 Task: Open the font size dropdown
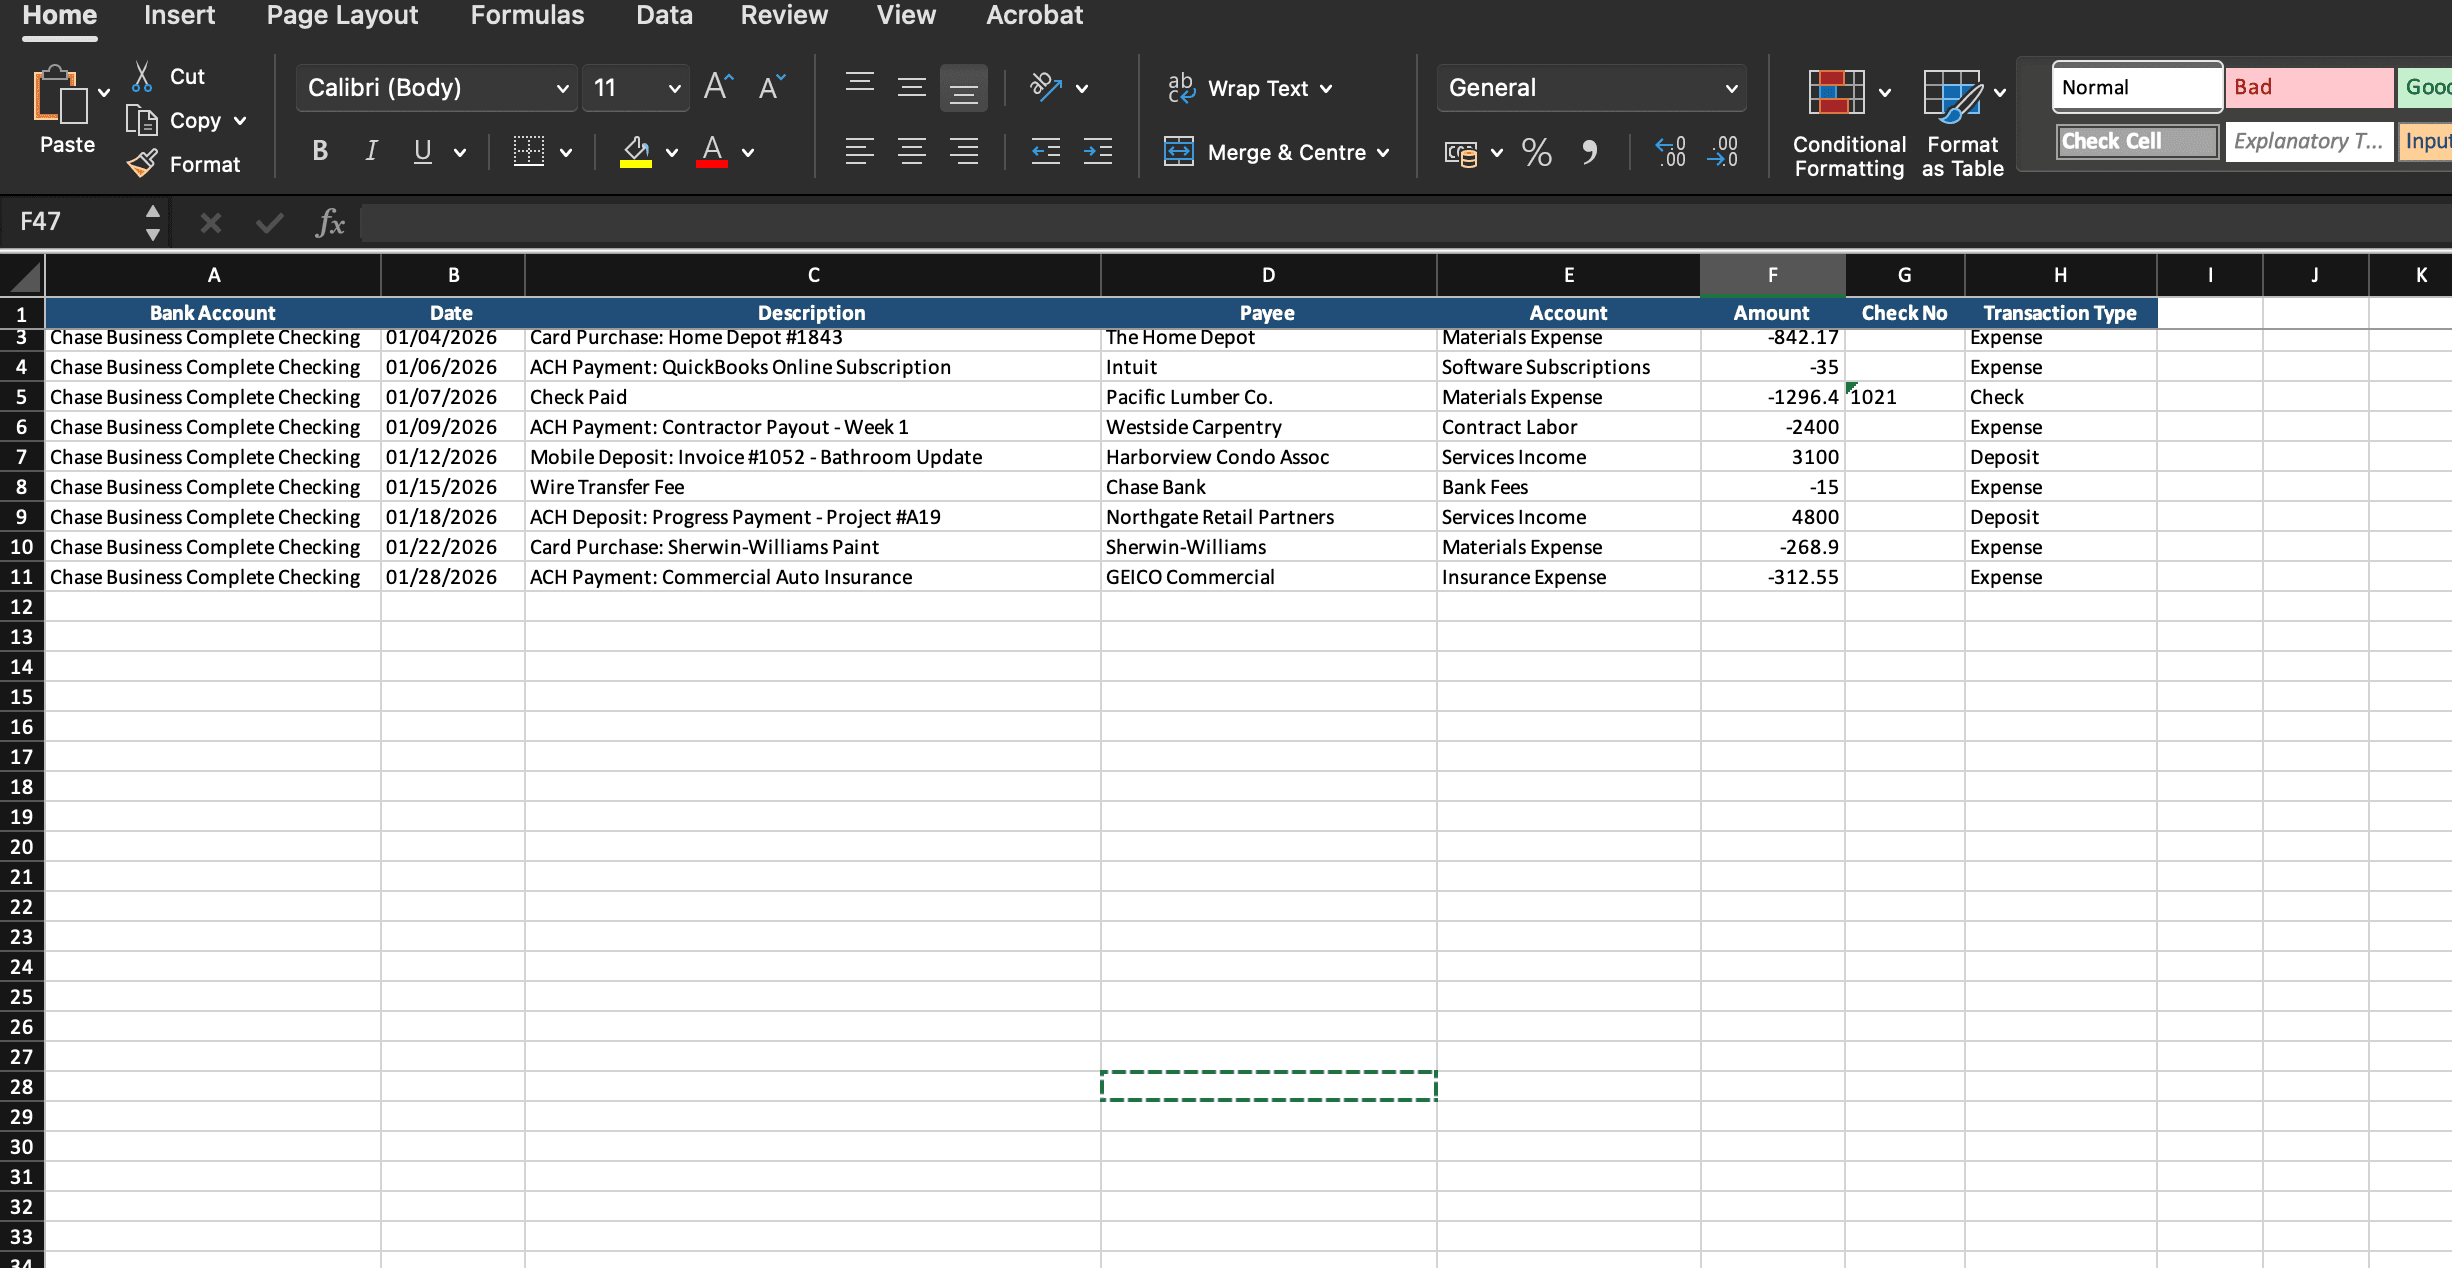pos(634,88)
